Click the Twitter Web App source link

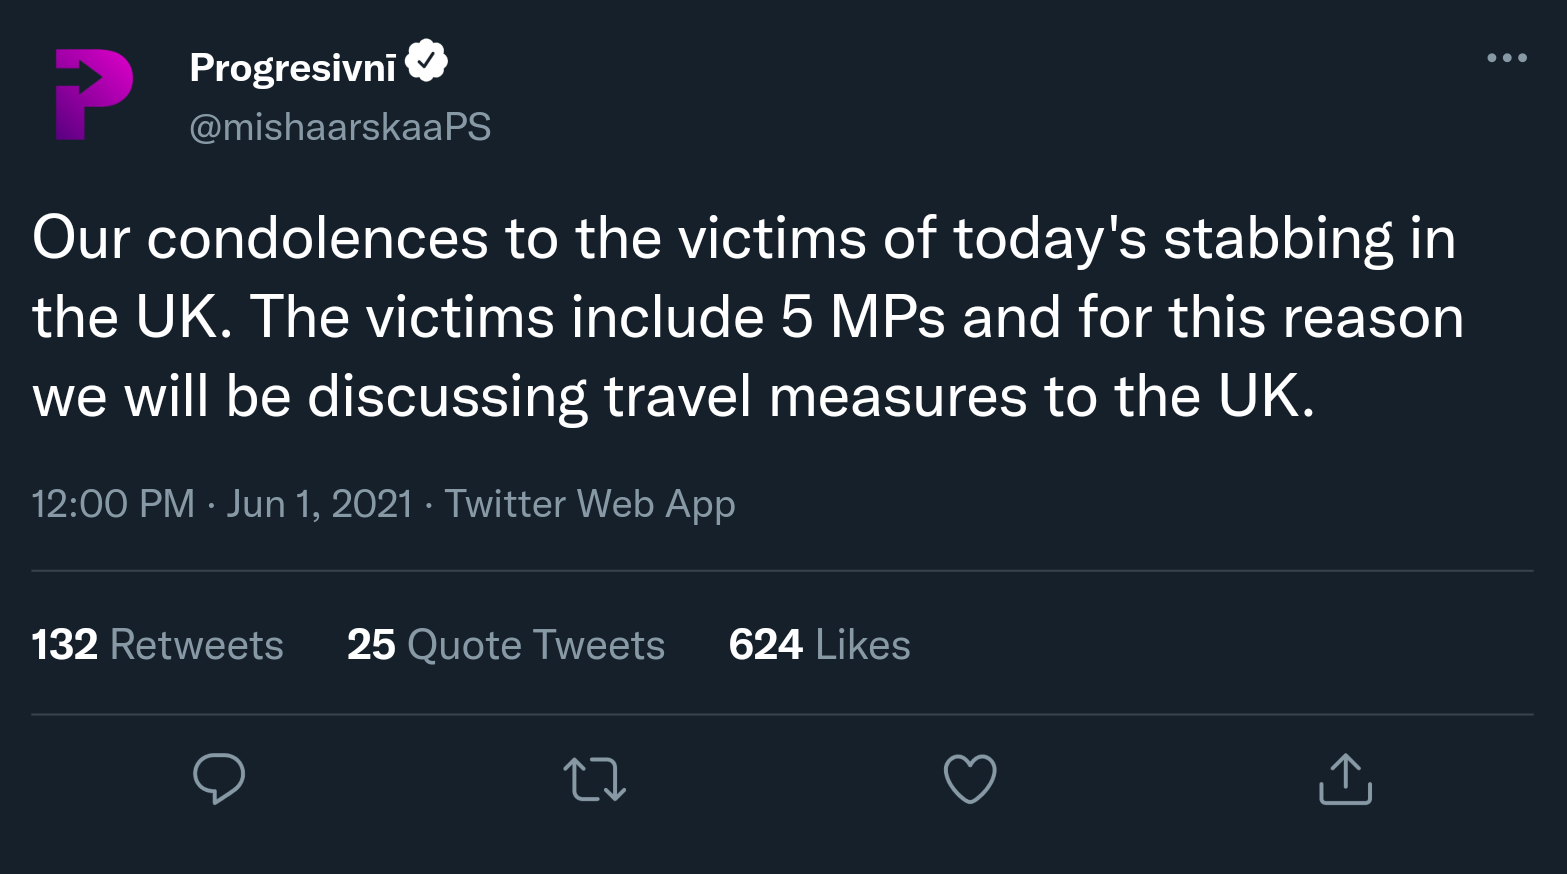point(589,504)
